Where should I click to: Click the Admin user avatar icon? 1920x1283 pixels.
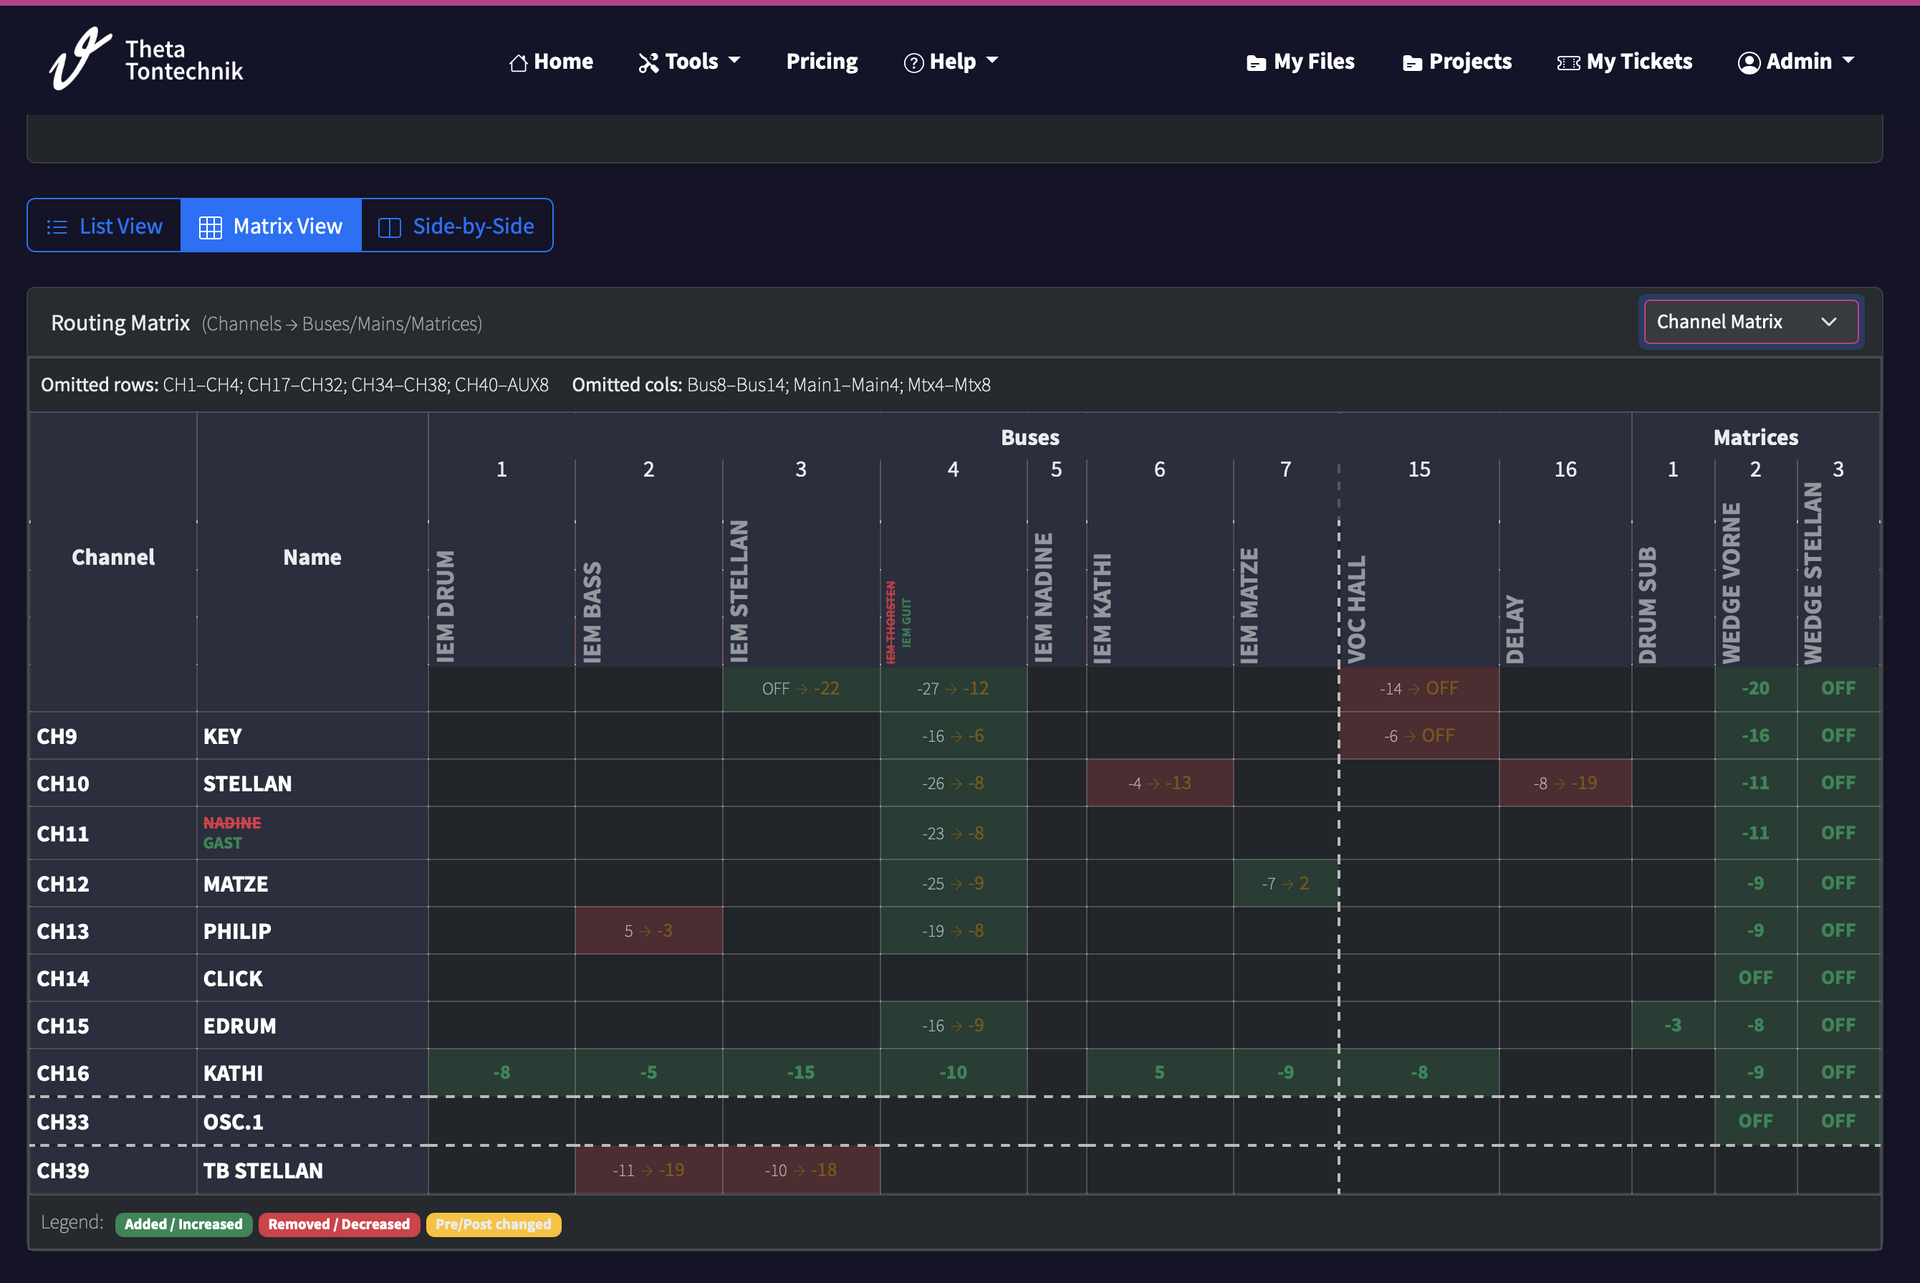pos(1748,63)
